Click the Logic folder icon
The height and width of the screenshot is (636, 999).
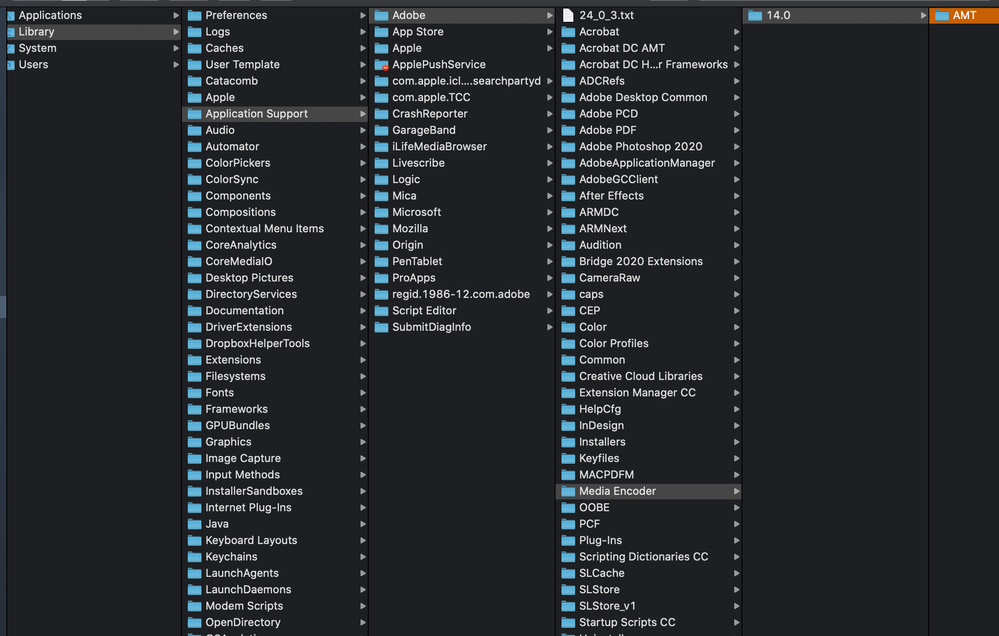382,180
